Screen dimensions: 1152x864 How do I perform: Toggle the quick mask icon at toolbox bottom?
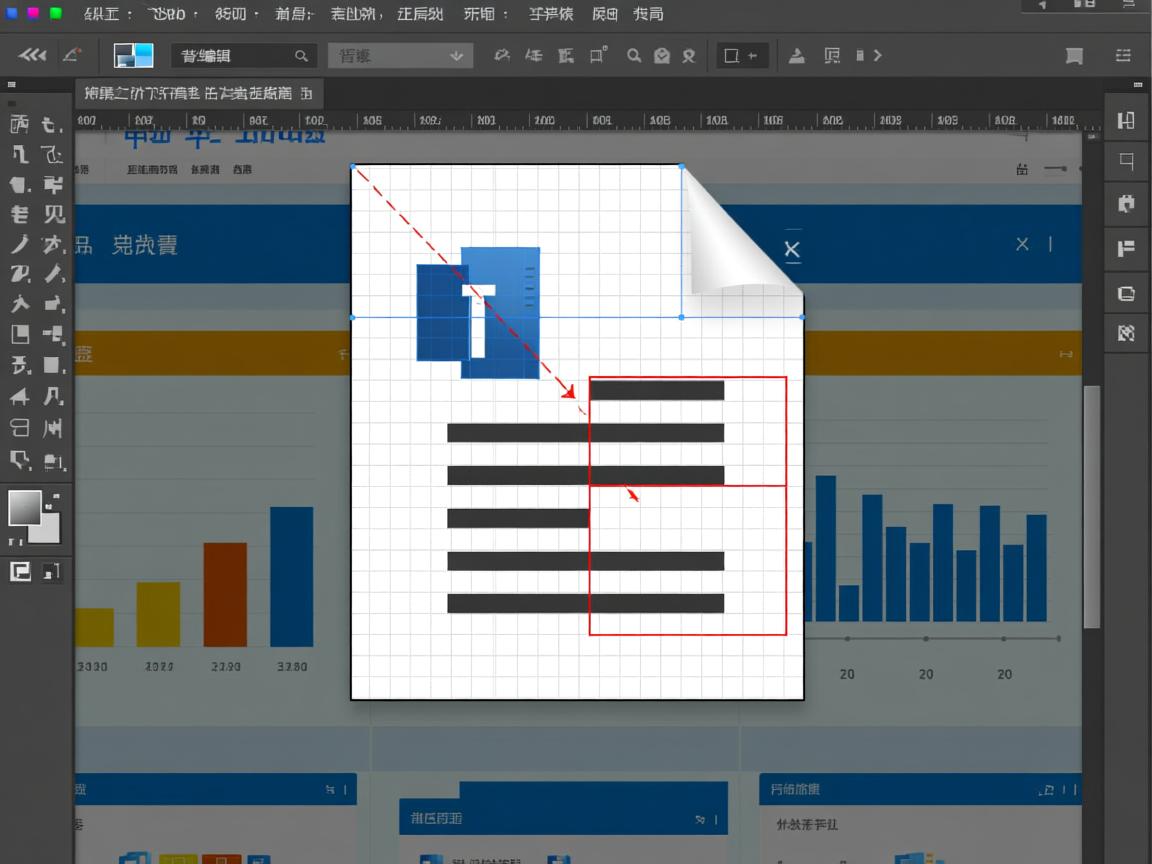pyautogui.click(x=20, y=572)
